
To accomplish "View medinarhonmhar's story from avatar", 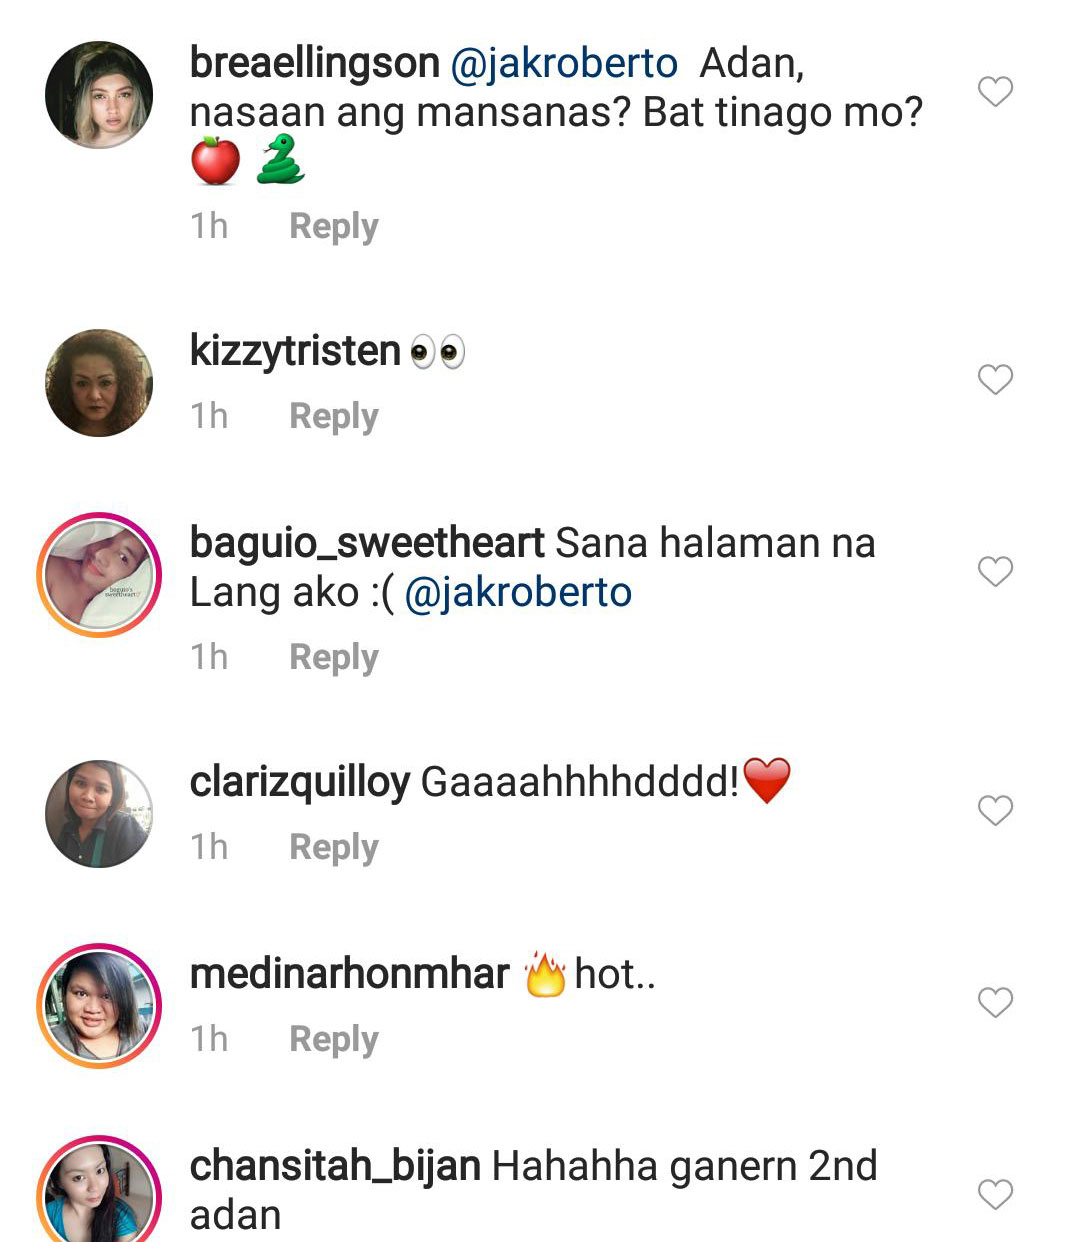I will (x=99, y=1006).
